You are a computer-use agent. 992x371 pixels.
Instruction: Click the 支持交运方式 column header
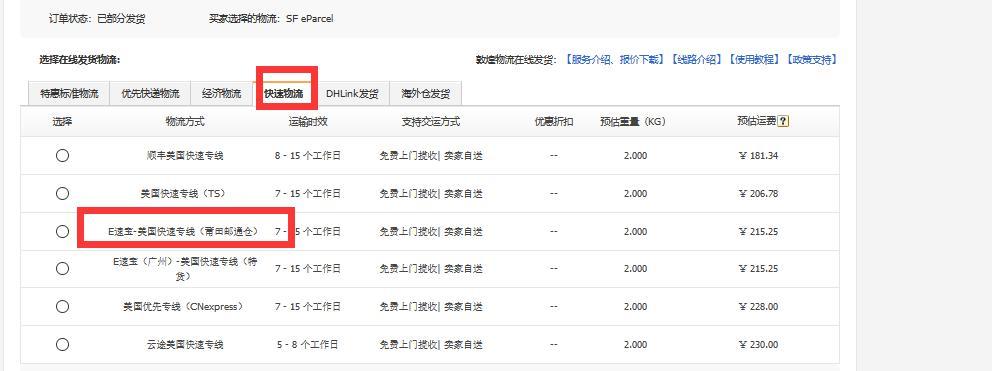tap(431, 122)
